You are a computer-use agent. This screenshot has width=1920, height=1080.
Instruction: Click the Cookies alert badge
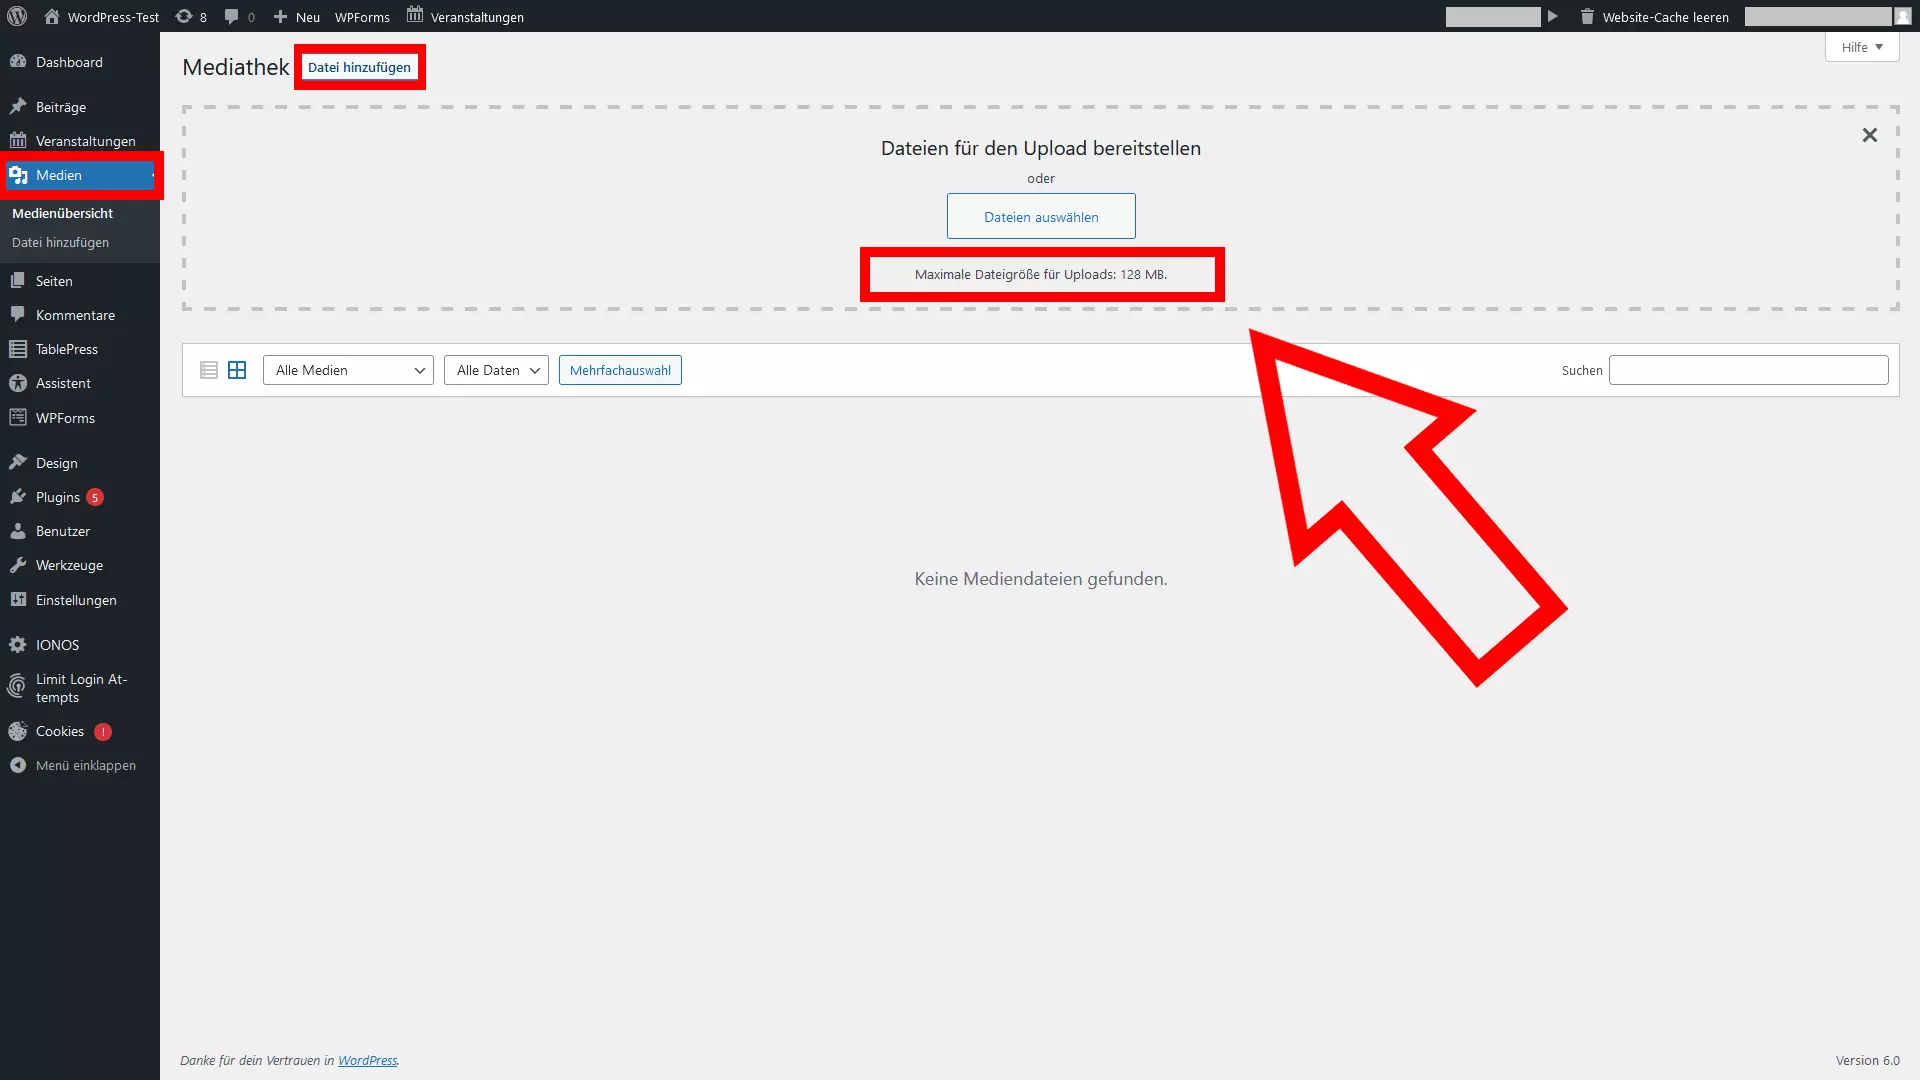pyautogui.click(x=103, y=732)
